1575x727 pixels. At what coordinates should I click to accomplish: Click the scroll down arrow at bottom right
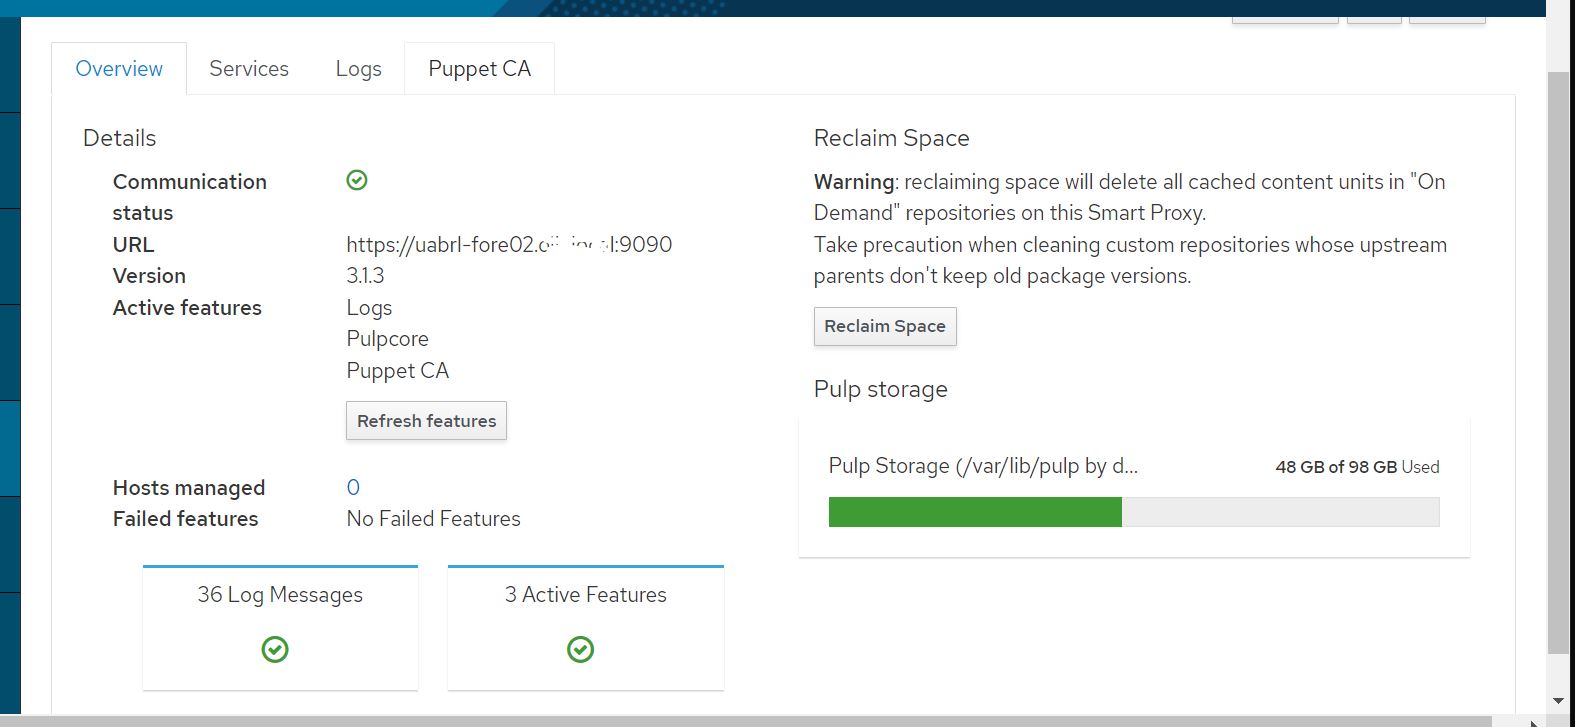pos(1558,701)
